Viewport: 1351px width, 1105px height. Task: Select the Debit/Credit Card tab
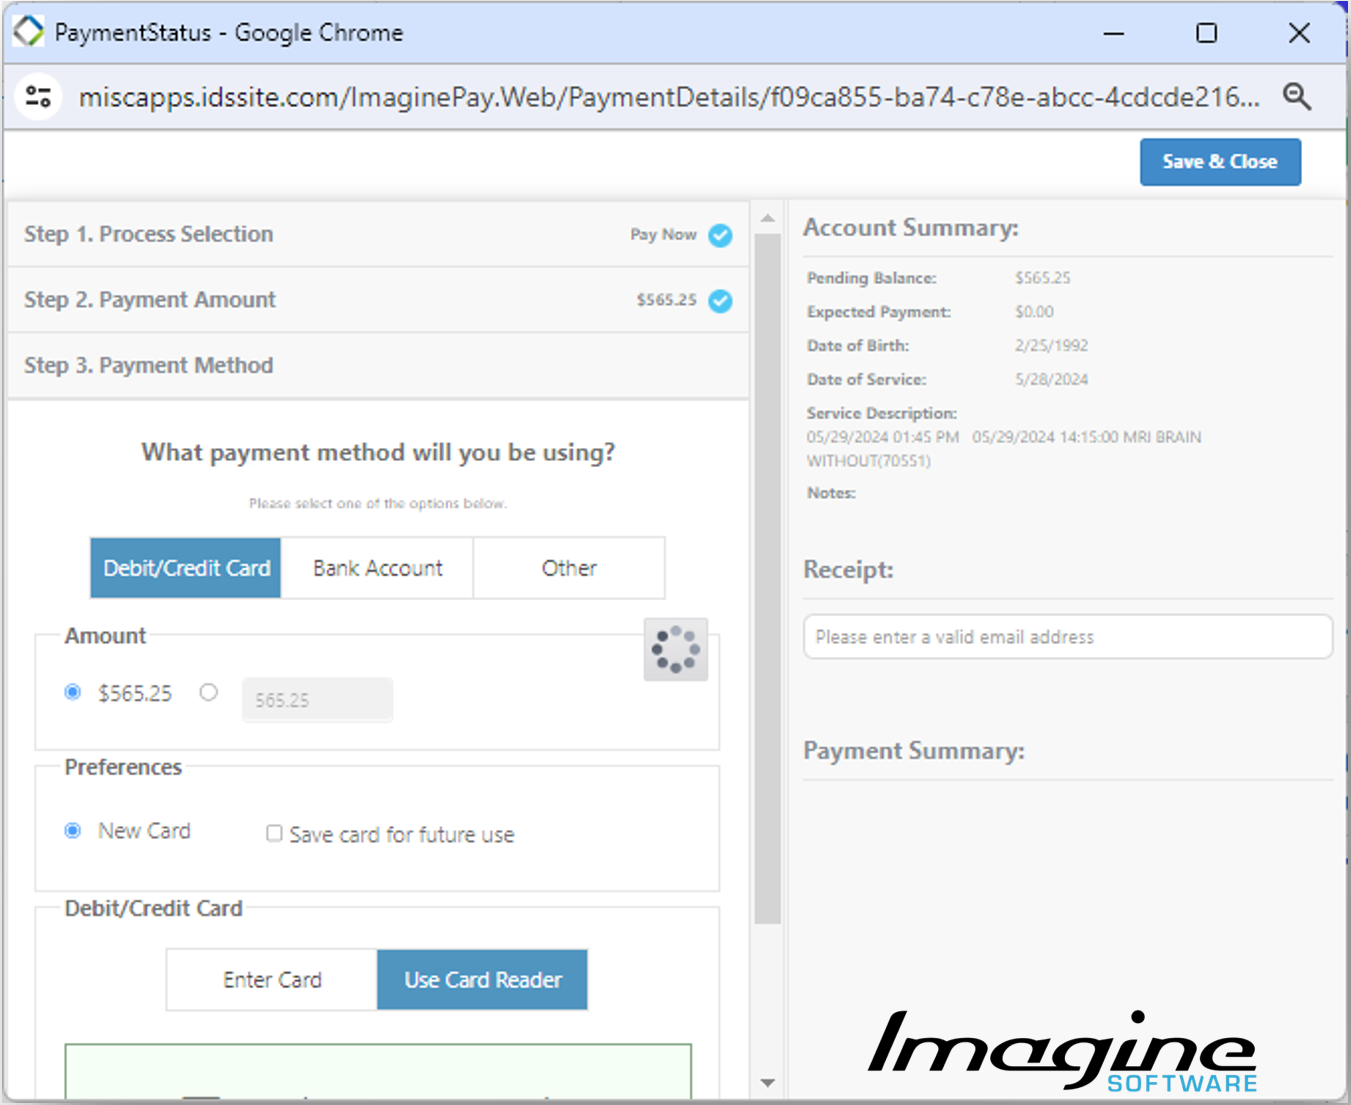pyautogui.click(x=186, y=568)
